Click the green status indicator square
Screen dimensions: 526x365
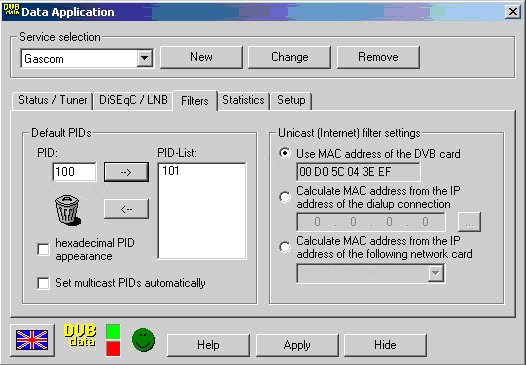113,332
